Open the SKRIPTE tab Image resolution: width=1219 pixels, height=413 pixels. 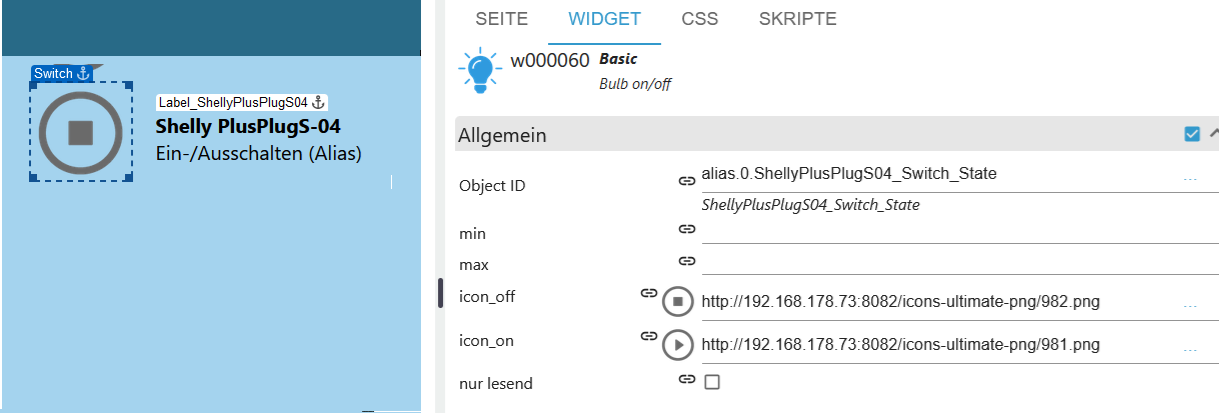797,19
